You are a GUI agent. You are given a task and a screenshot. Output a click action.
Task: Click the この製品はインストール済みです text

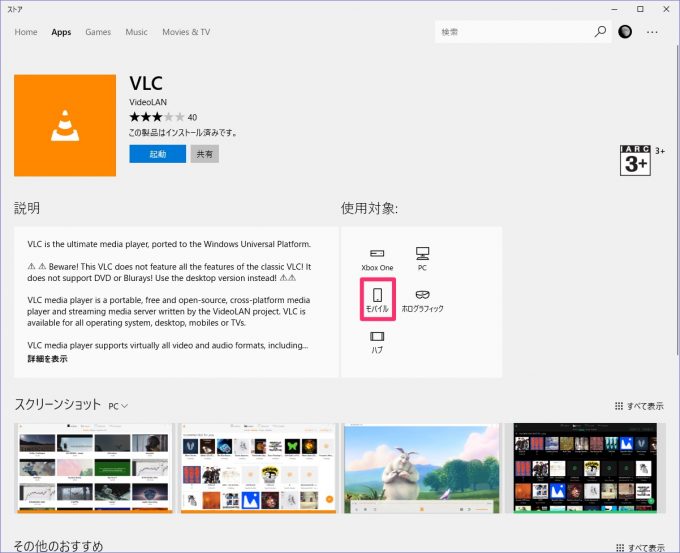(x=183, y=132)
